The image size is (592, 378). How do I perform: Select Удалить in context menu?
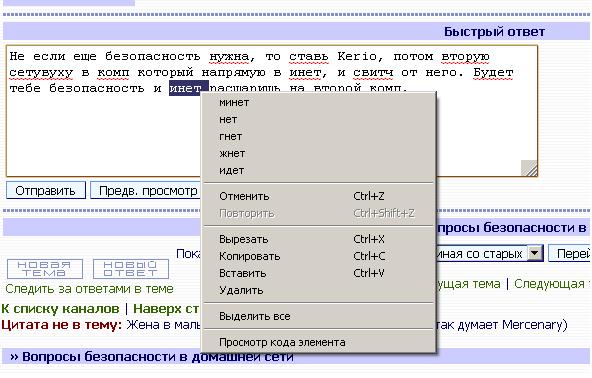pyautogui.click(x=319, y=290)
